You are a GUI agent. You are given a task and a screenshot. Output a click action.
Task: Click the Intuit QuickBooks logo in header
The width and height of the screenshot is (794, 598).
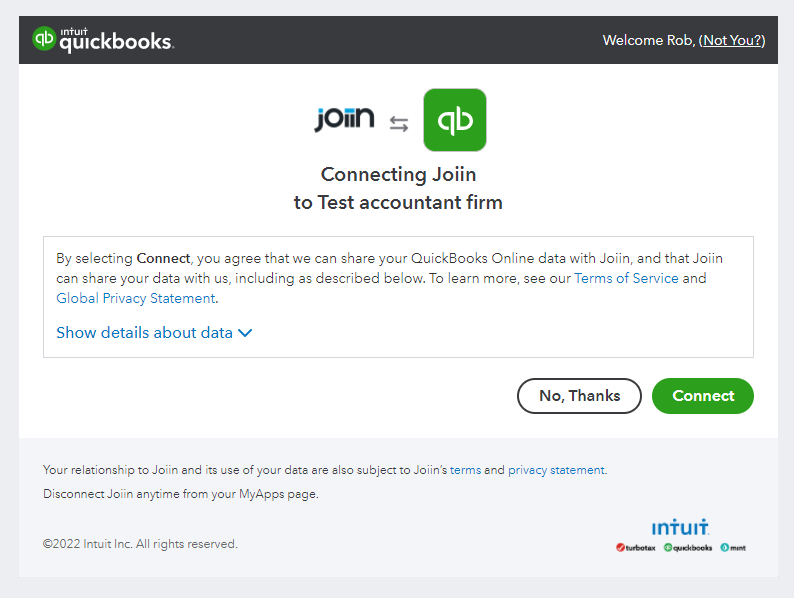click(x=103, y=39)
